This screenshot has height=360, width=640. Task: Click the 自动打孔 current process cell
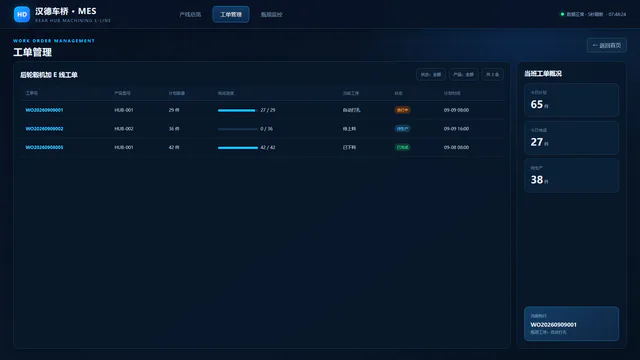pyautogui.click(x=351, y=110)
